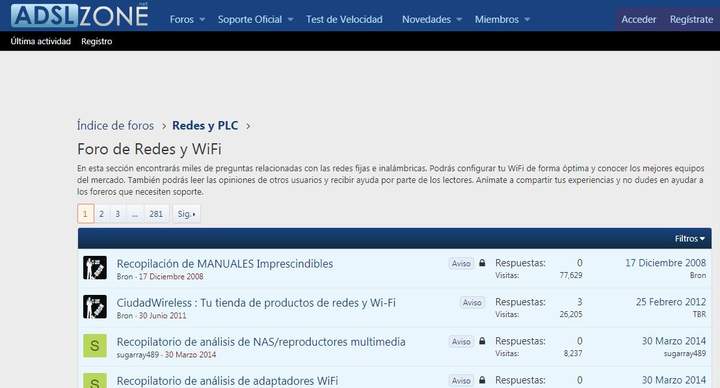Click Sig. next page button
Viewport: 720px width, 388px height.
click(x=186, y=214)
